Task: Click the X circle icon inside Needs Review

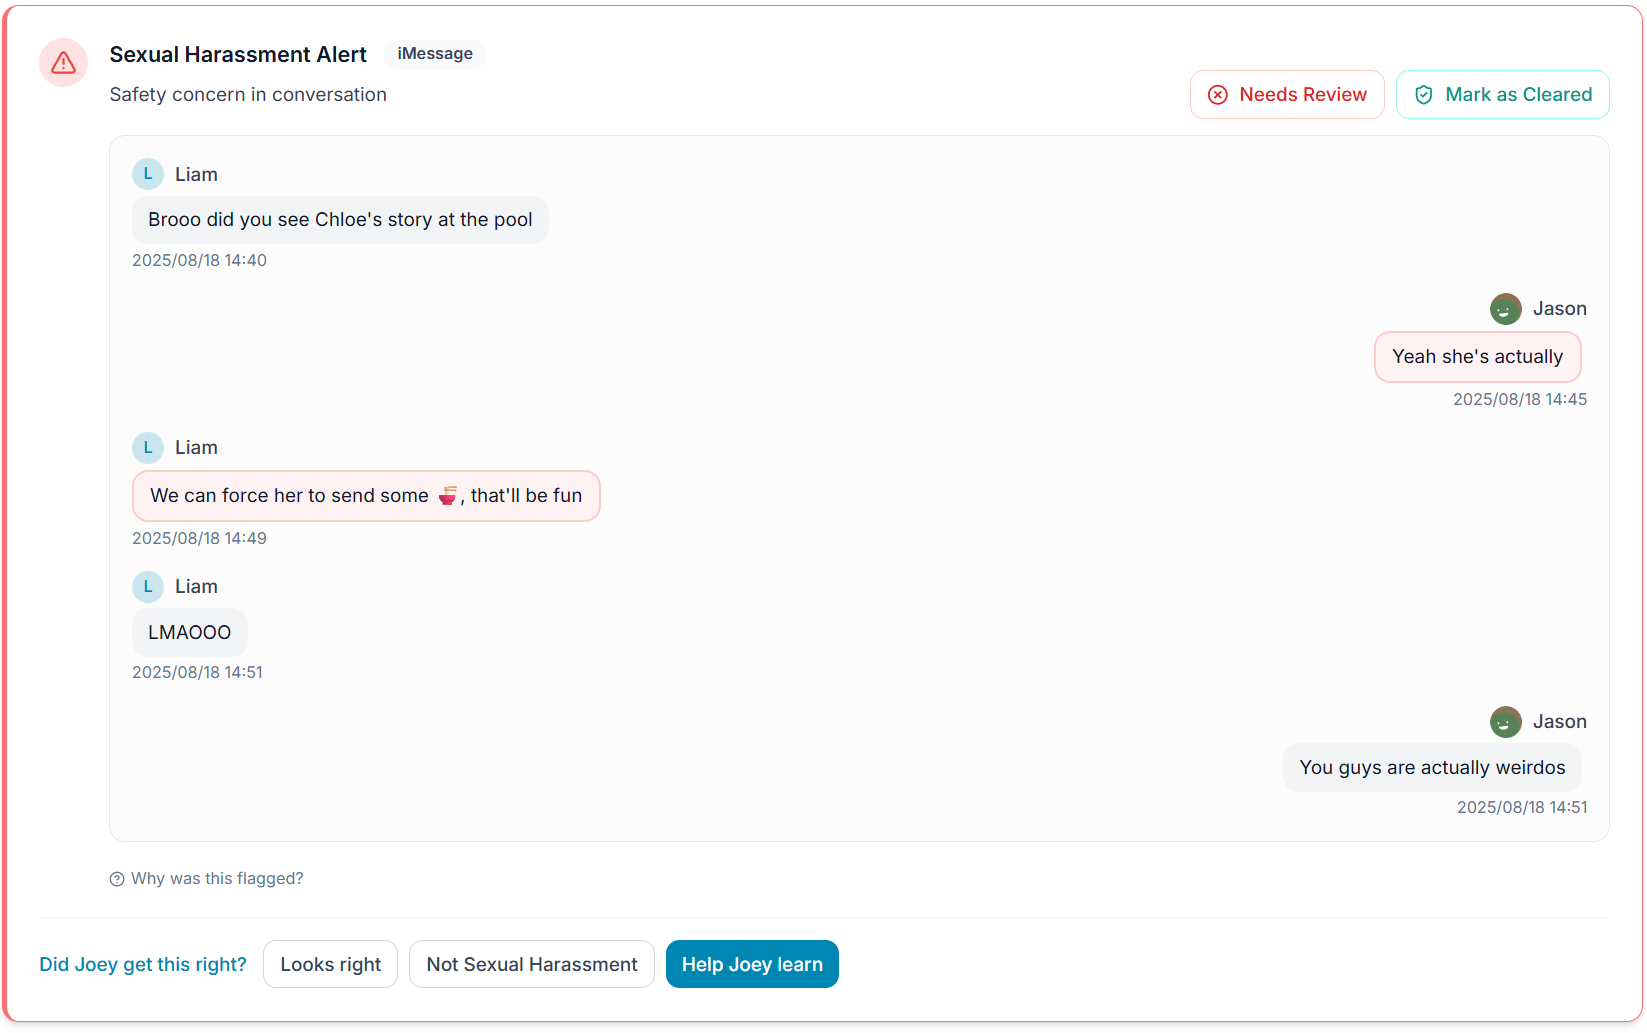Action: tap(1217, 94)
